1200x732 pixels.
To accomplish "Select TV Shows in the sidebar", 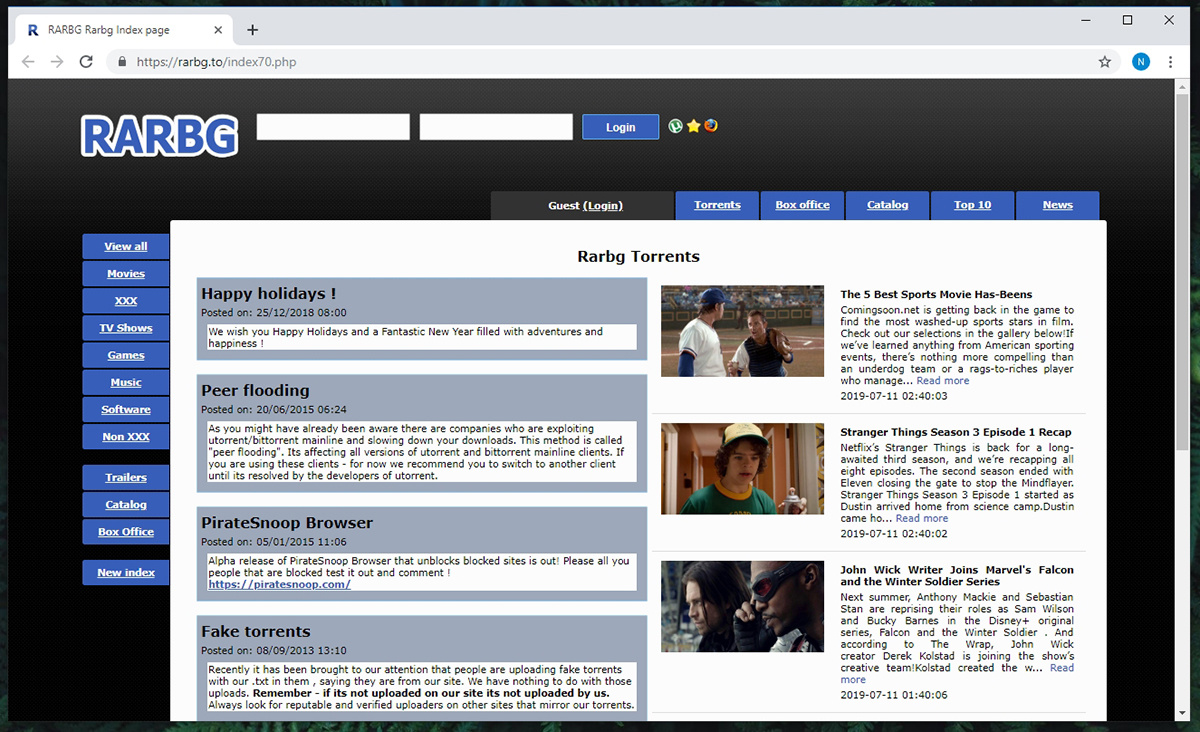I will click(126, 328).
